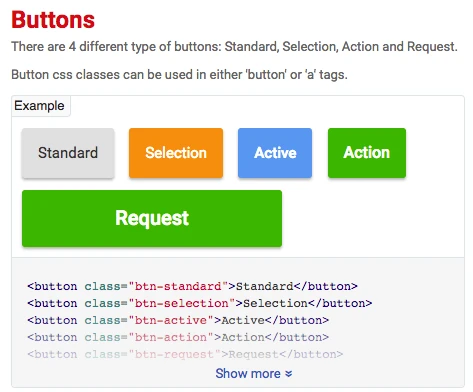
Task: Click the sentence about button css classes
Action: click(x=179, y=74)
